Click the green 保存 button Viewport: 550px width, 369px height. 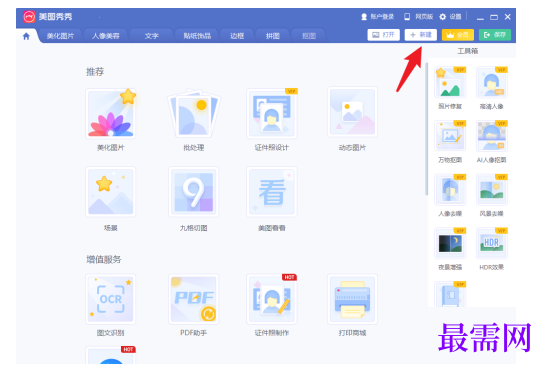(495, 35)
